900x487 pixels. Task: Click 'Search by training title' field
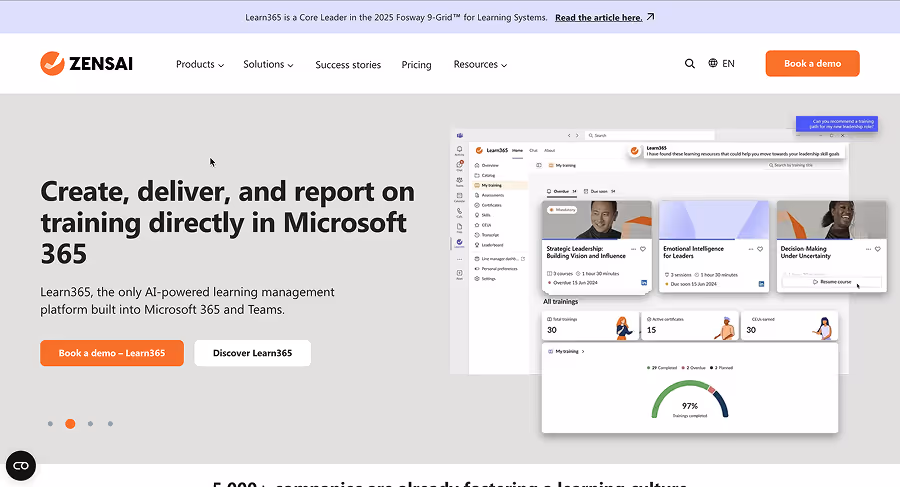coord(805,165)
